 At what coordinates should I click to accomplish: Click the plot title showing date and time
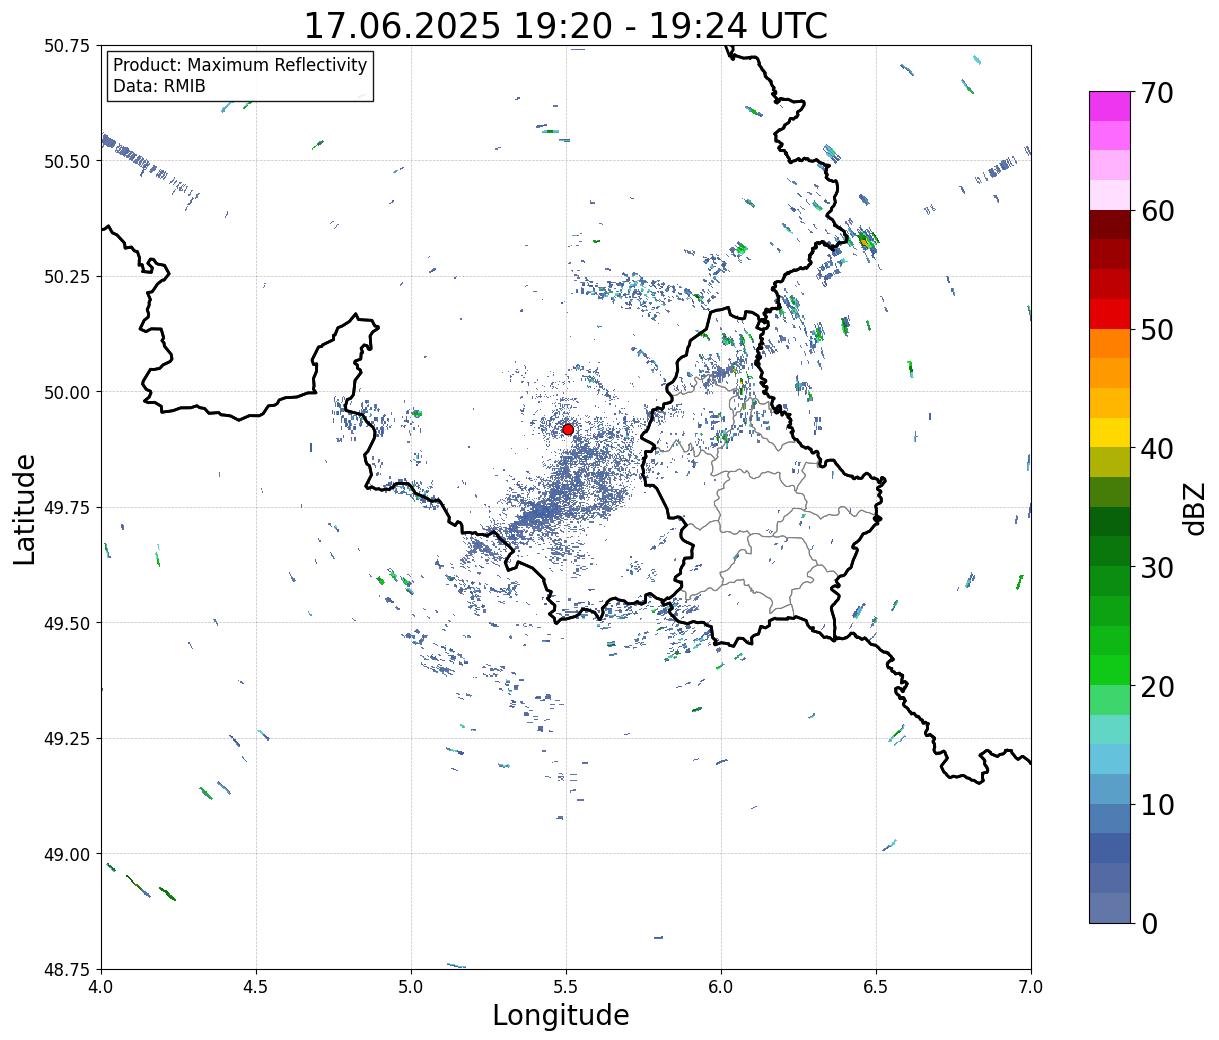[565, 26]
